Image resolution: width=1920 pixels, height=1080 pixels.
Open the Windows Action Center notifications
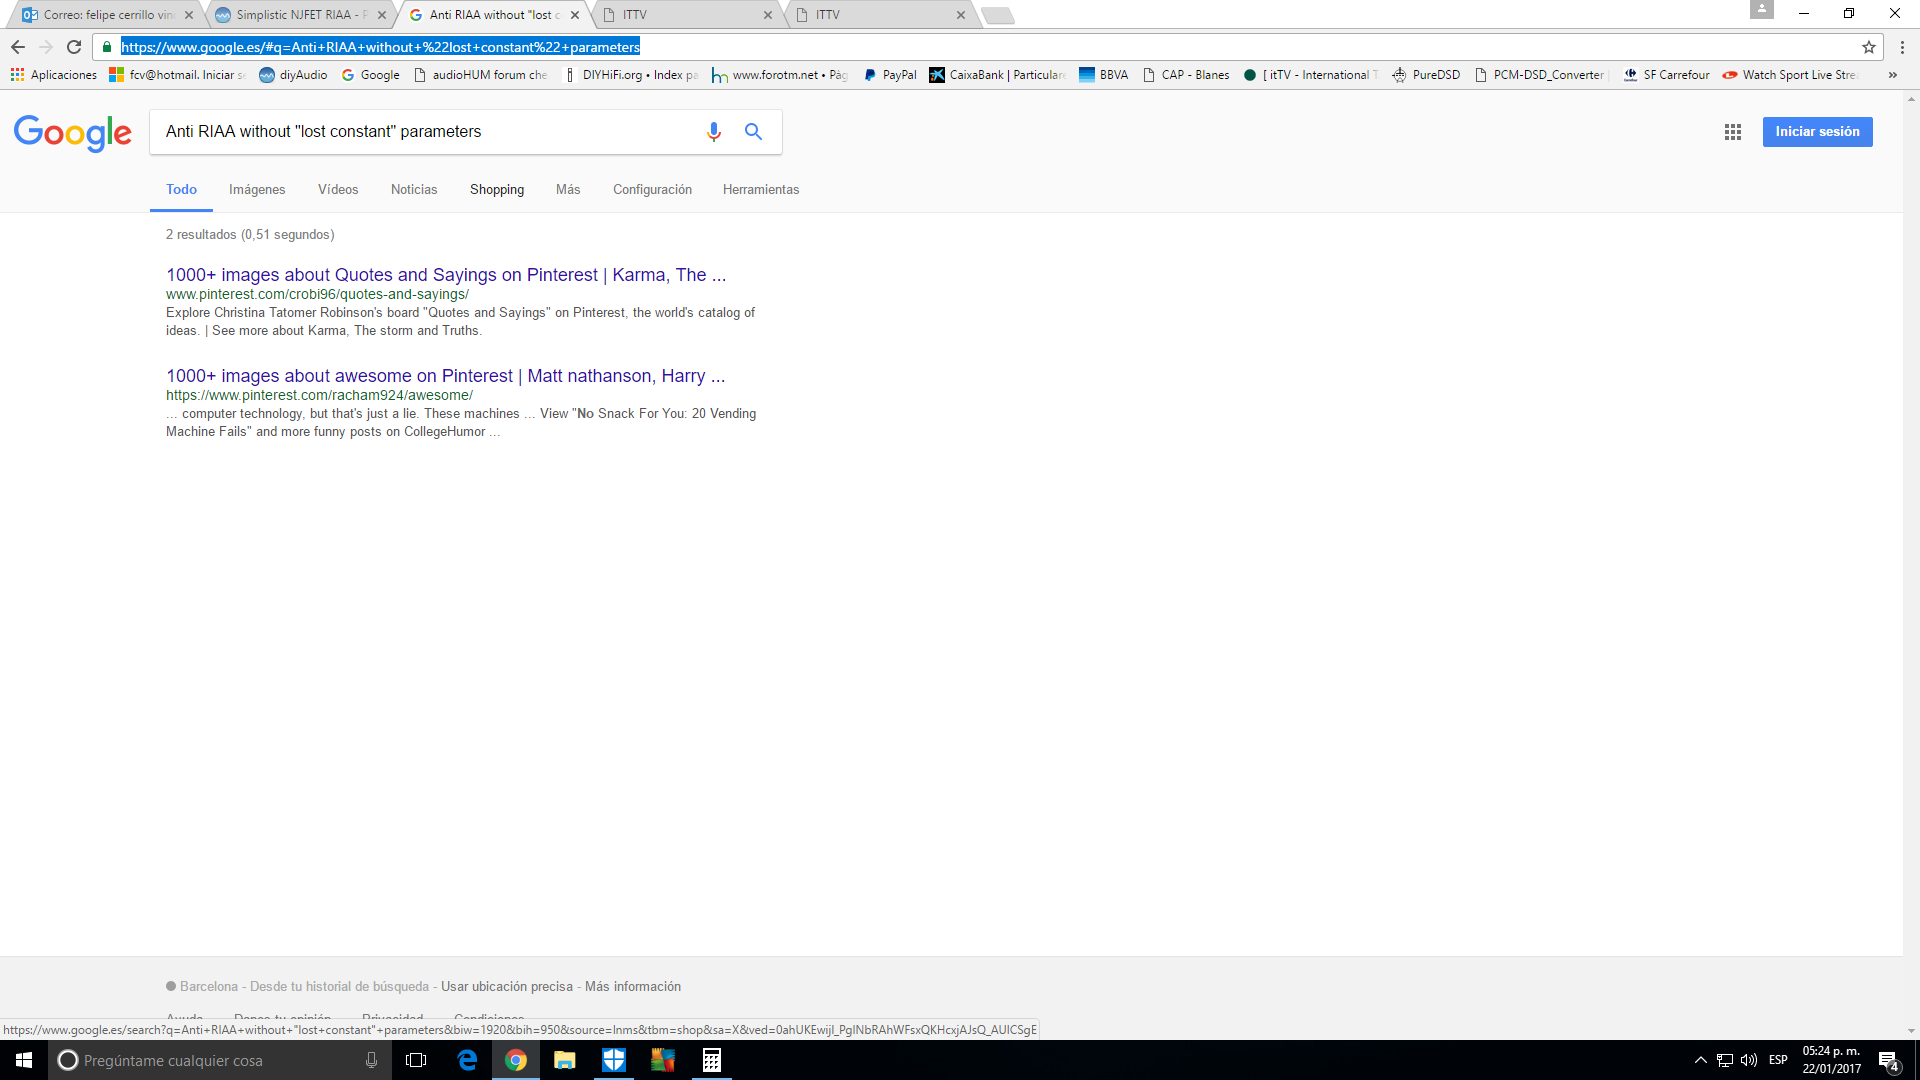pyautogui.click(x=1888, y=1061)
